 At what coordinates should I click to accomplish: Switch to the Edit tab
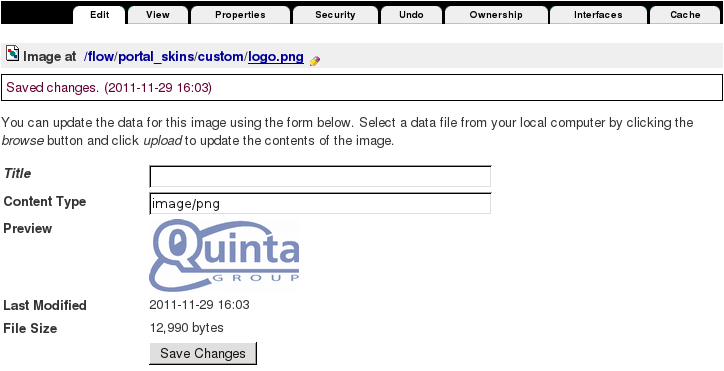99,15
